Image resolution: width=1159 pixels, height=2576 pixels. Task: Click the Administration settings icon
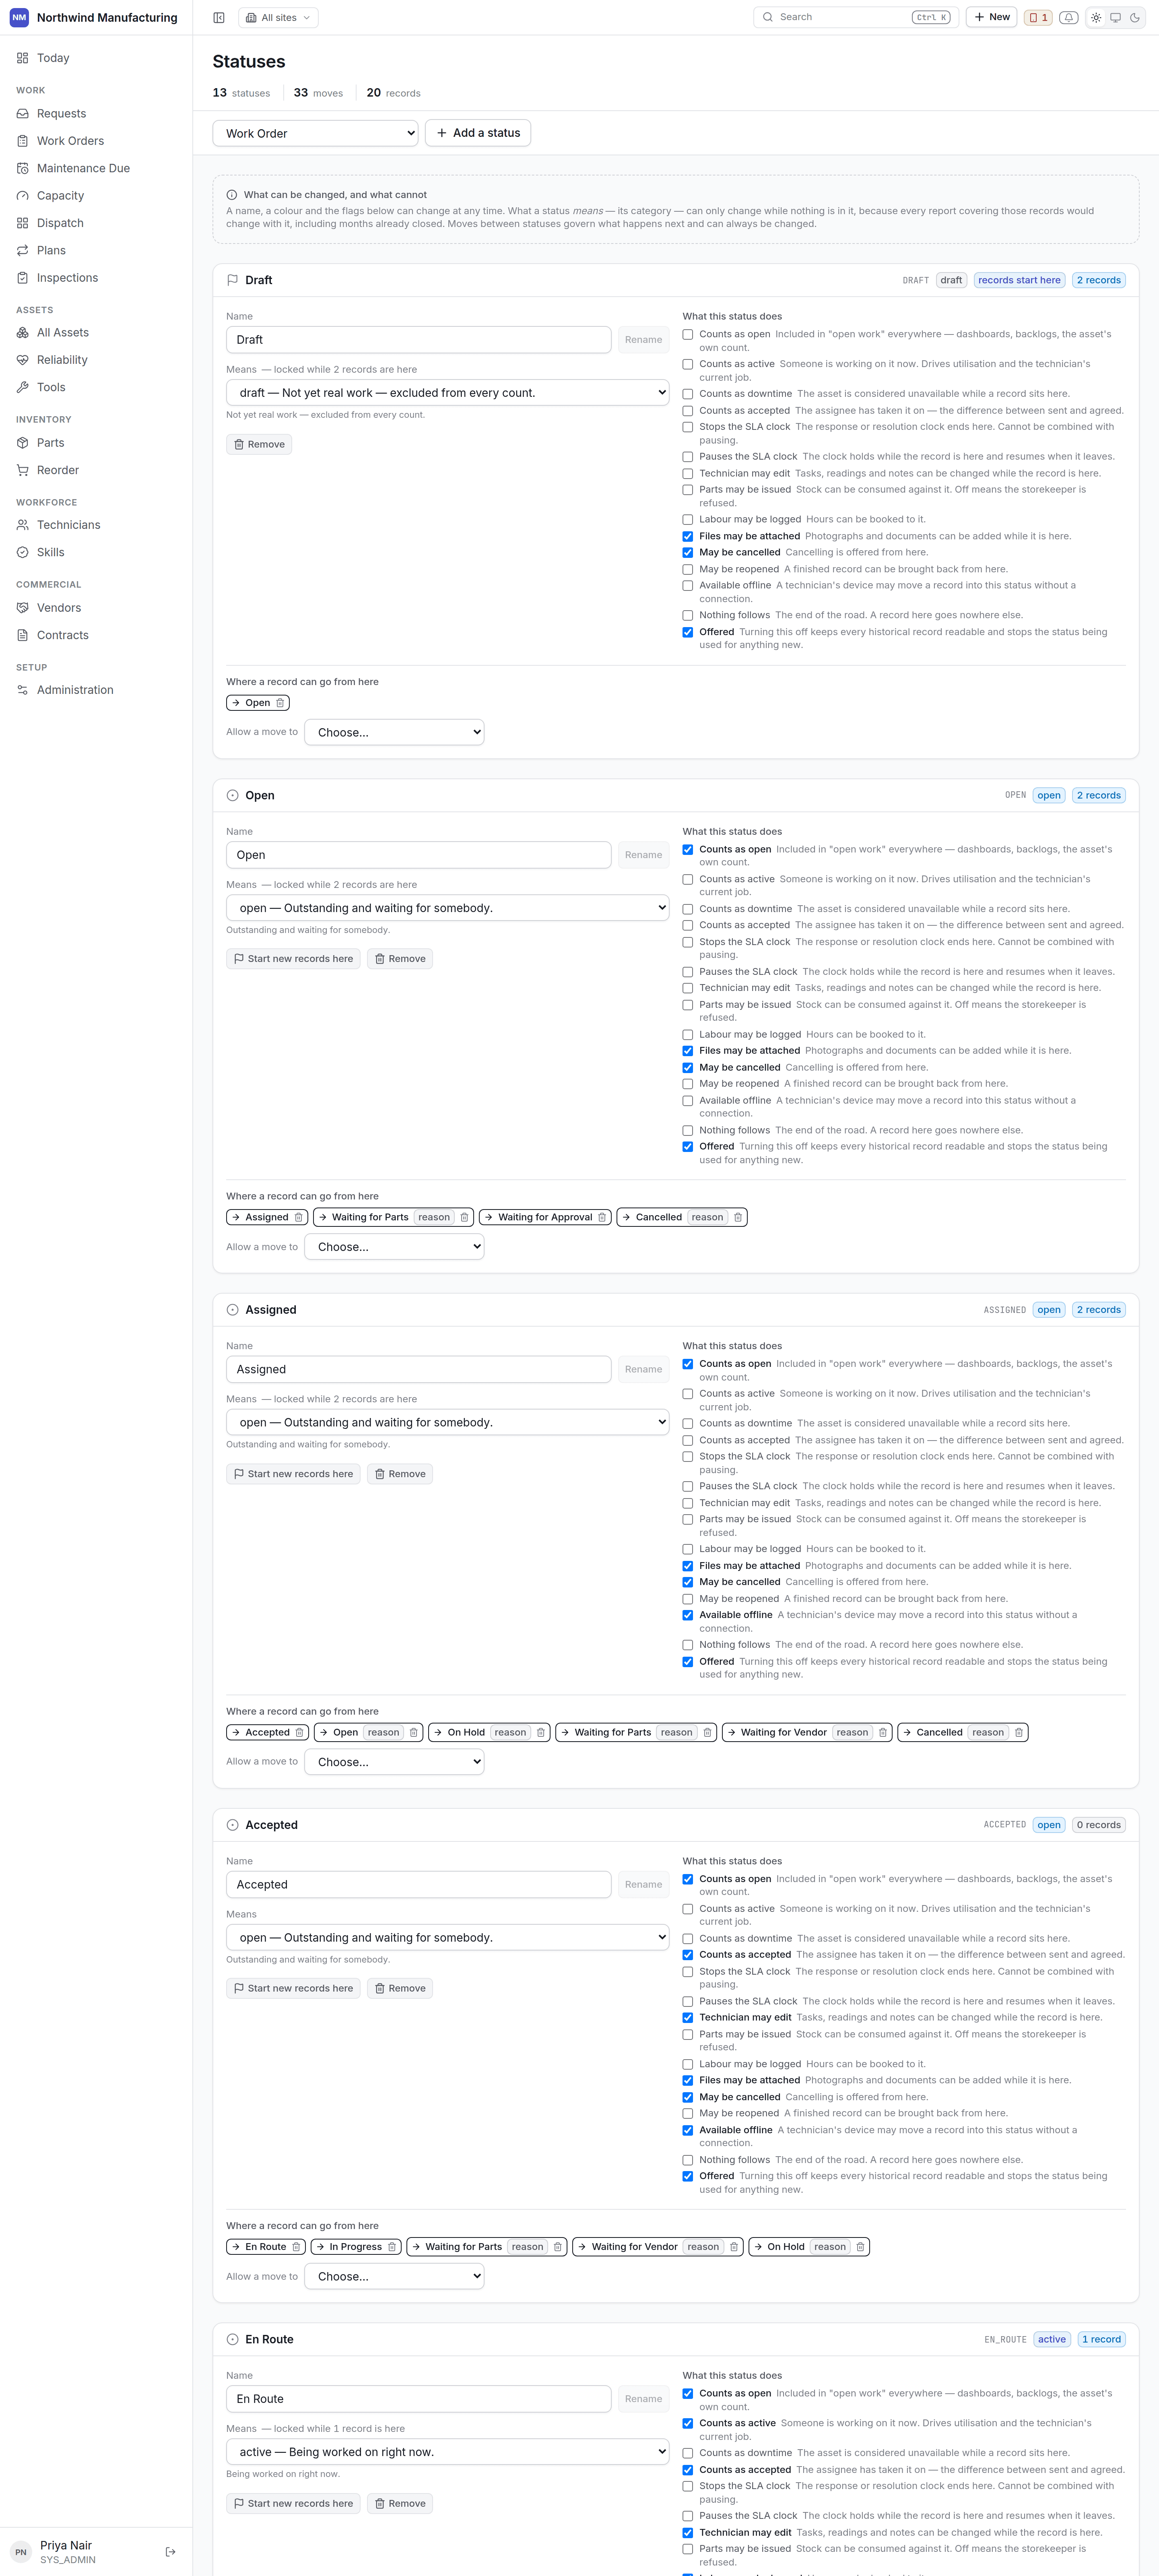(x=23, y=690)
